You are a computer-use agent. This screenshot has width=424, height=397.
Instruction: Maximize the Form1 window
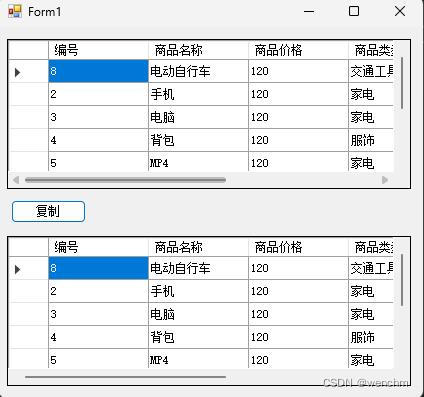tap(354, 11)
